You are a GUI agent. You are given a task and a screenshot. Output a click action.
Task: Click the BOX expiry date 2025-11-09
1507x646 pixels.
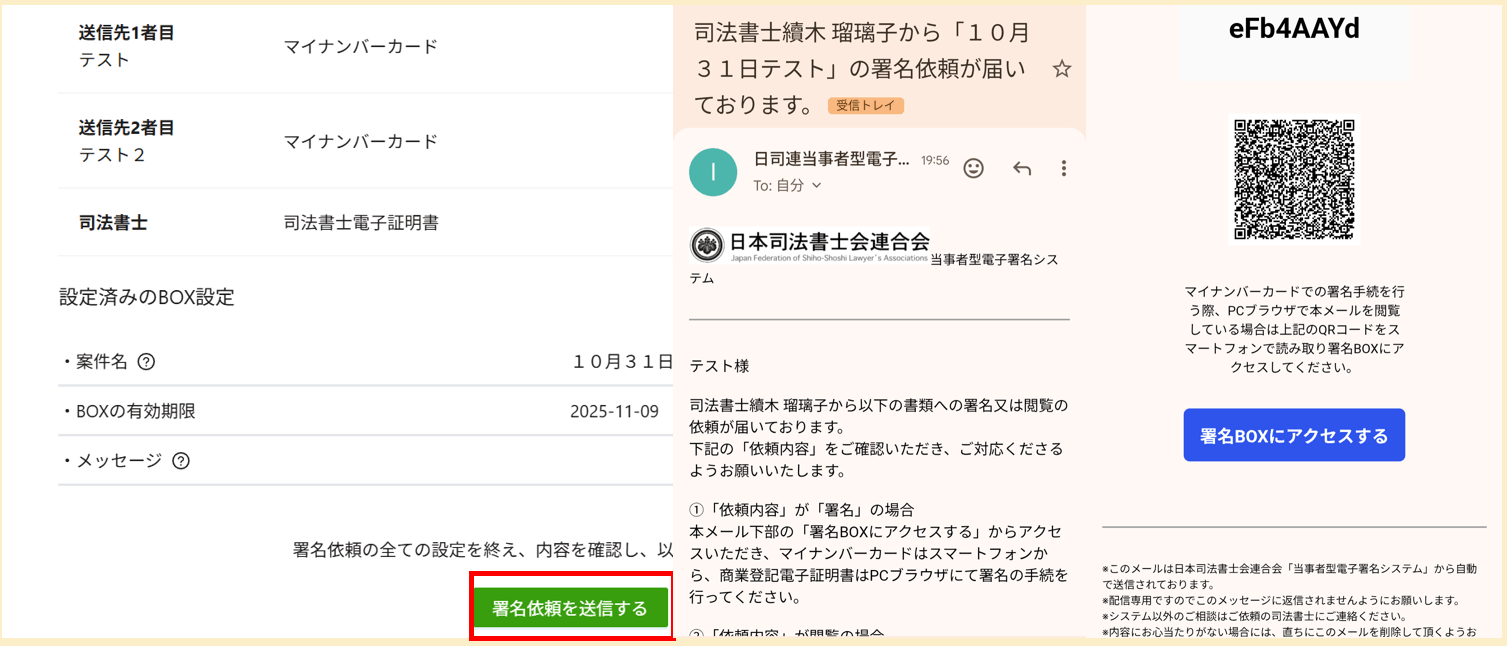tap(614, 411)
